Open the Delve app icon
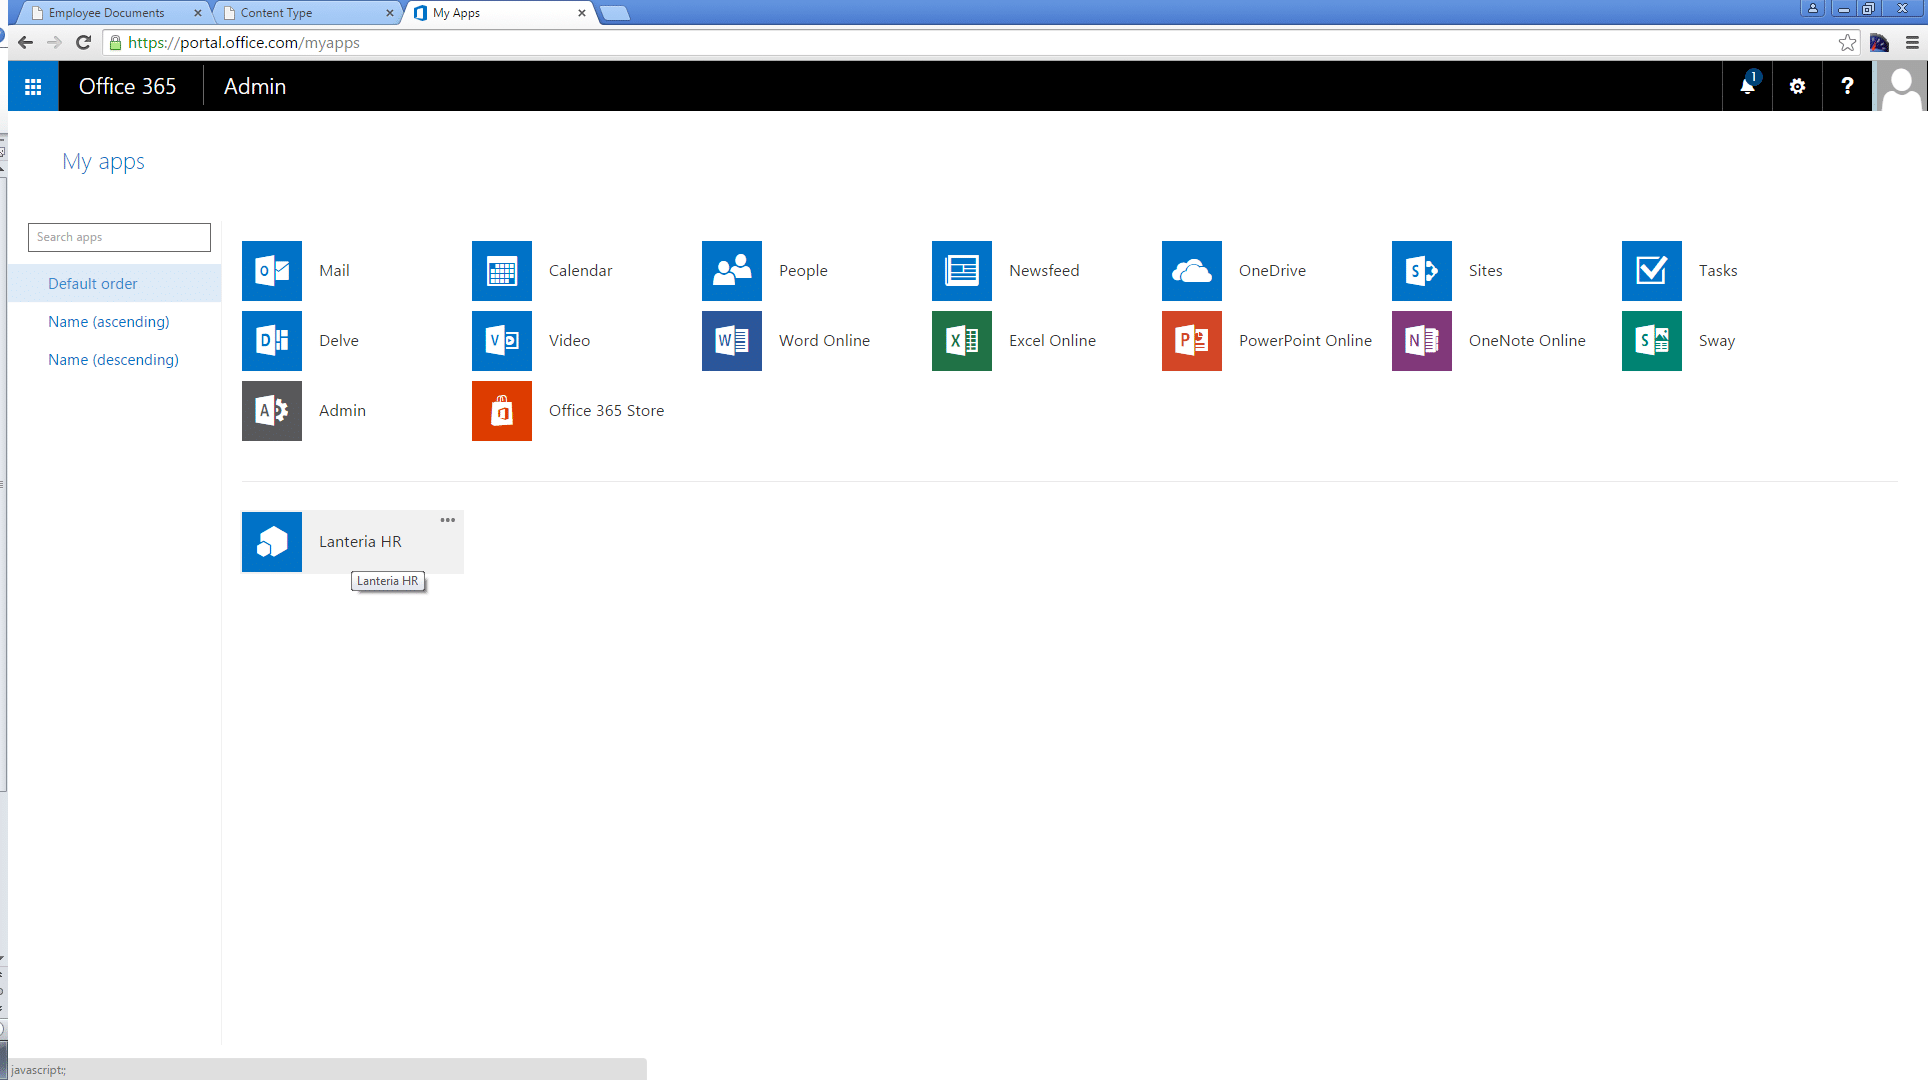Image resolution: width=1928 pixels, height=1080 pixels. [x=272, y=341]
